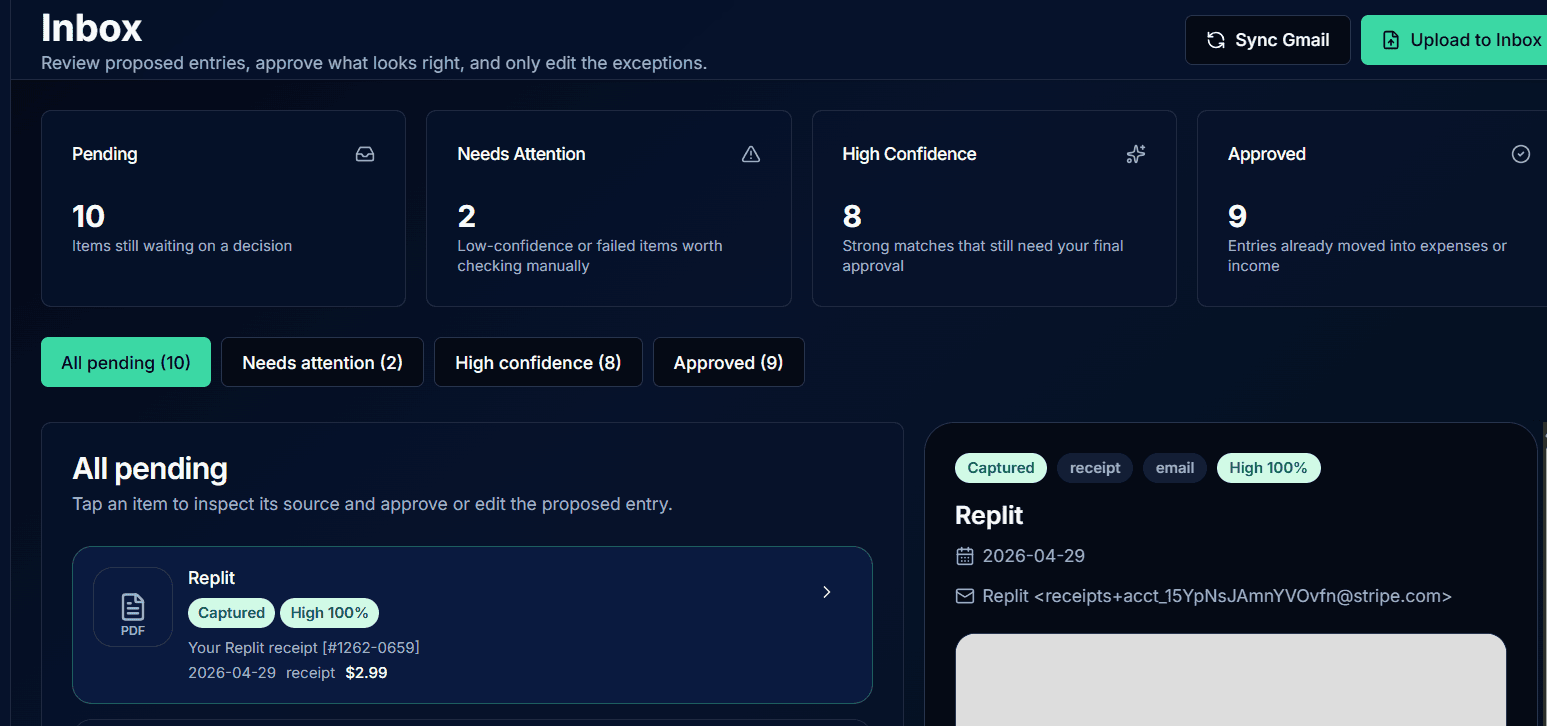Click the Replit name in the list item

click(x=212, y=578)
